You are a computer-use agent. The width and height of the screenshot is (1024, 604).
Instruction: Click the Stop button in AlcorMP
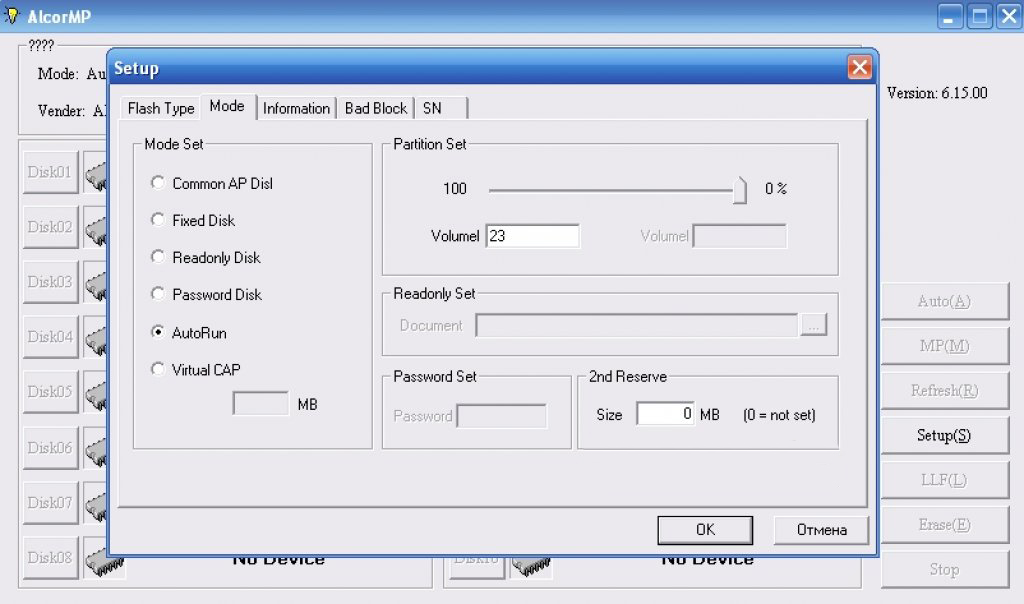point(944,569)
